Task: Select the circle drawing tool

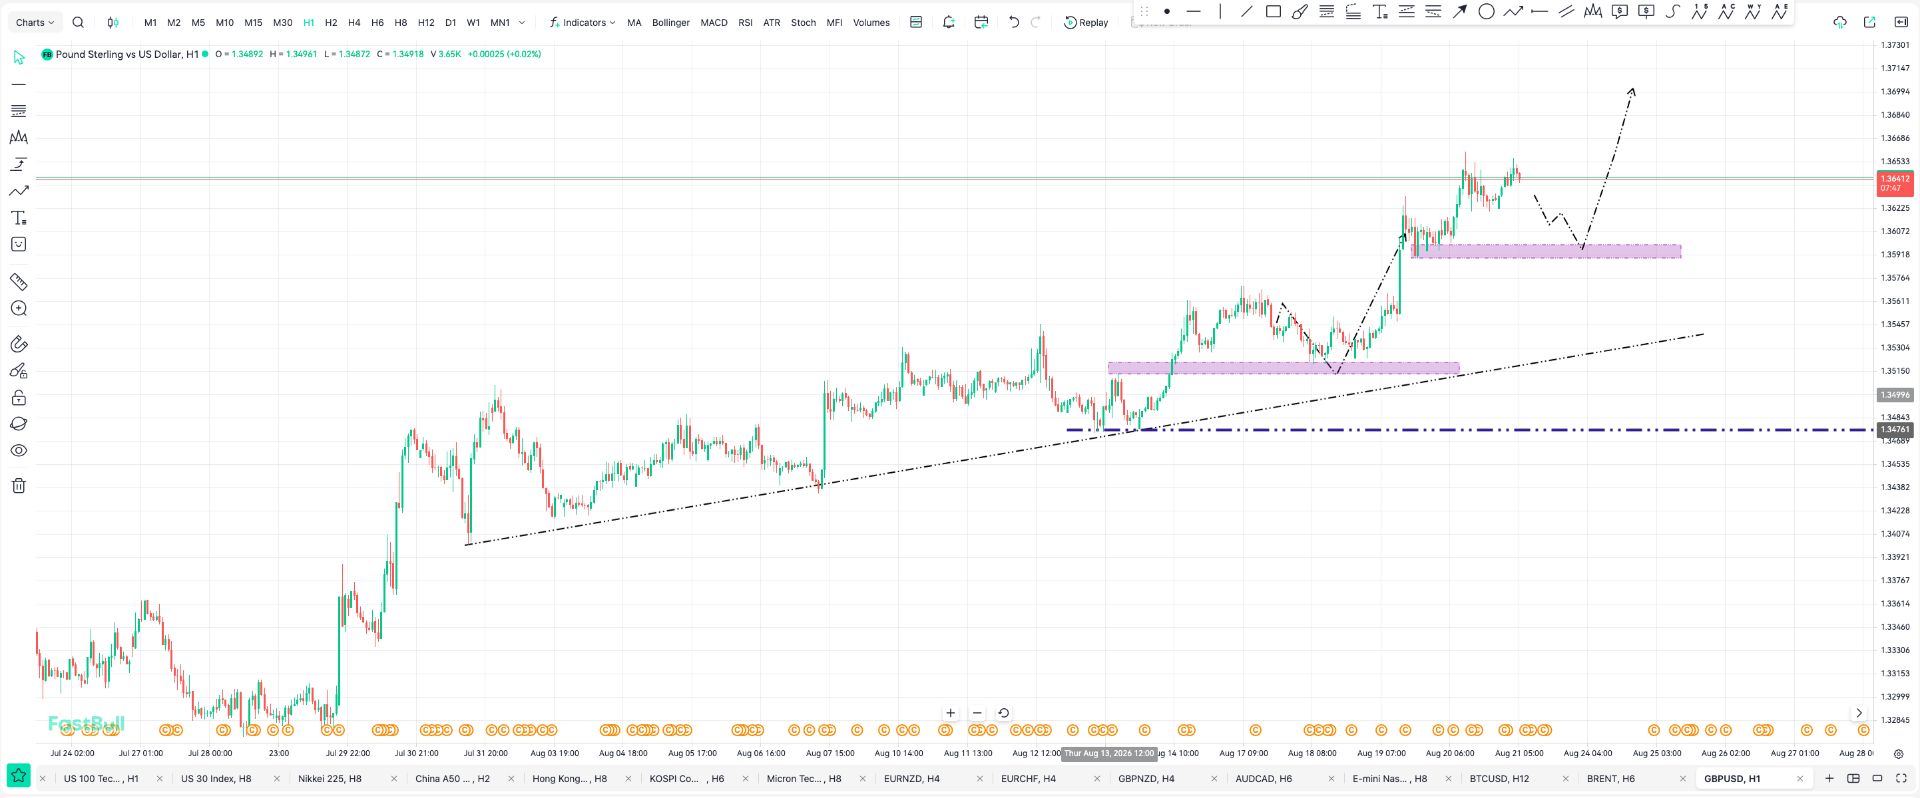Action: [x=1486, y=12]
